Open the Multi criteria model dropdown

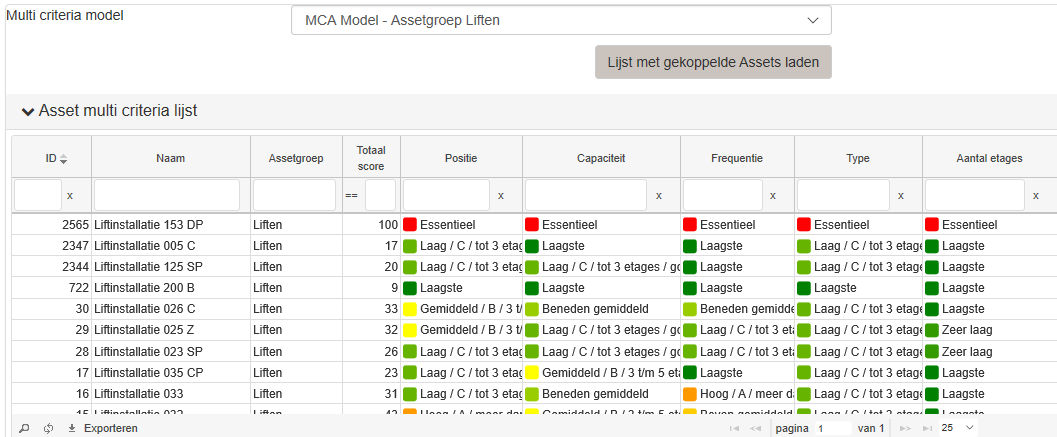(561, 20)
